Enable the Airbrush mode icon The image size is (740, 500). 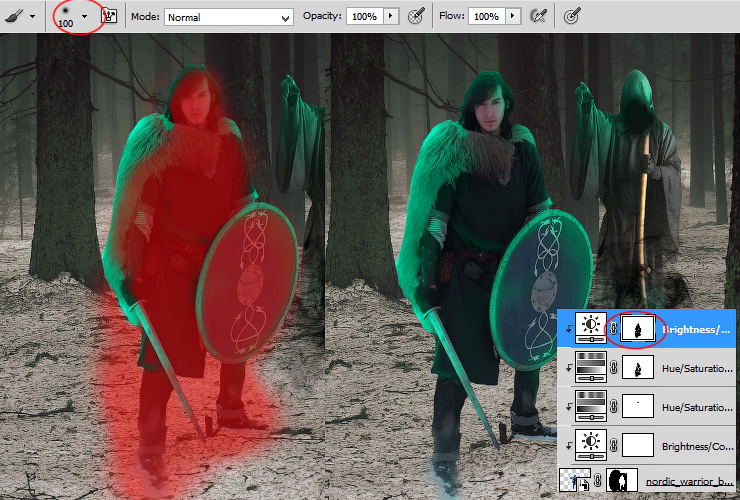[538, 16]
